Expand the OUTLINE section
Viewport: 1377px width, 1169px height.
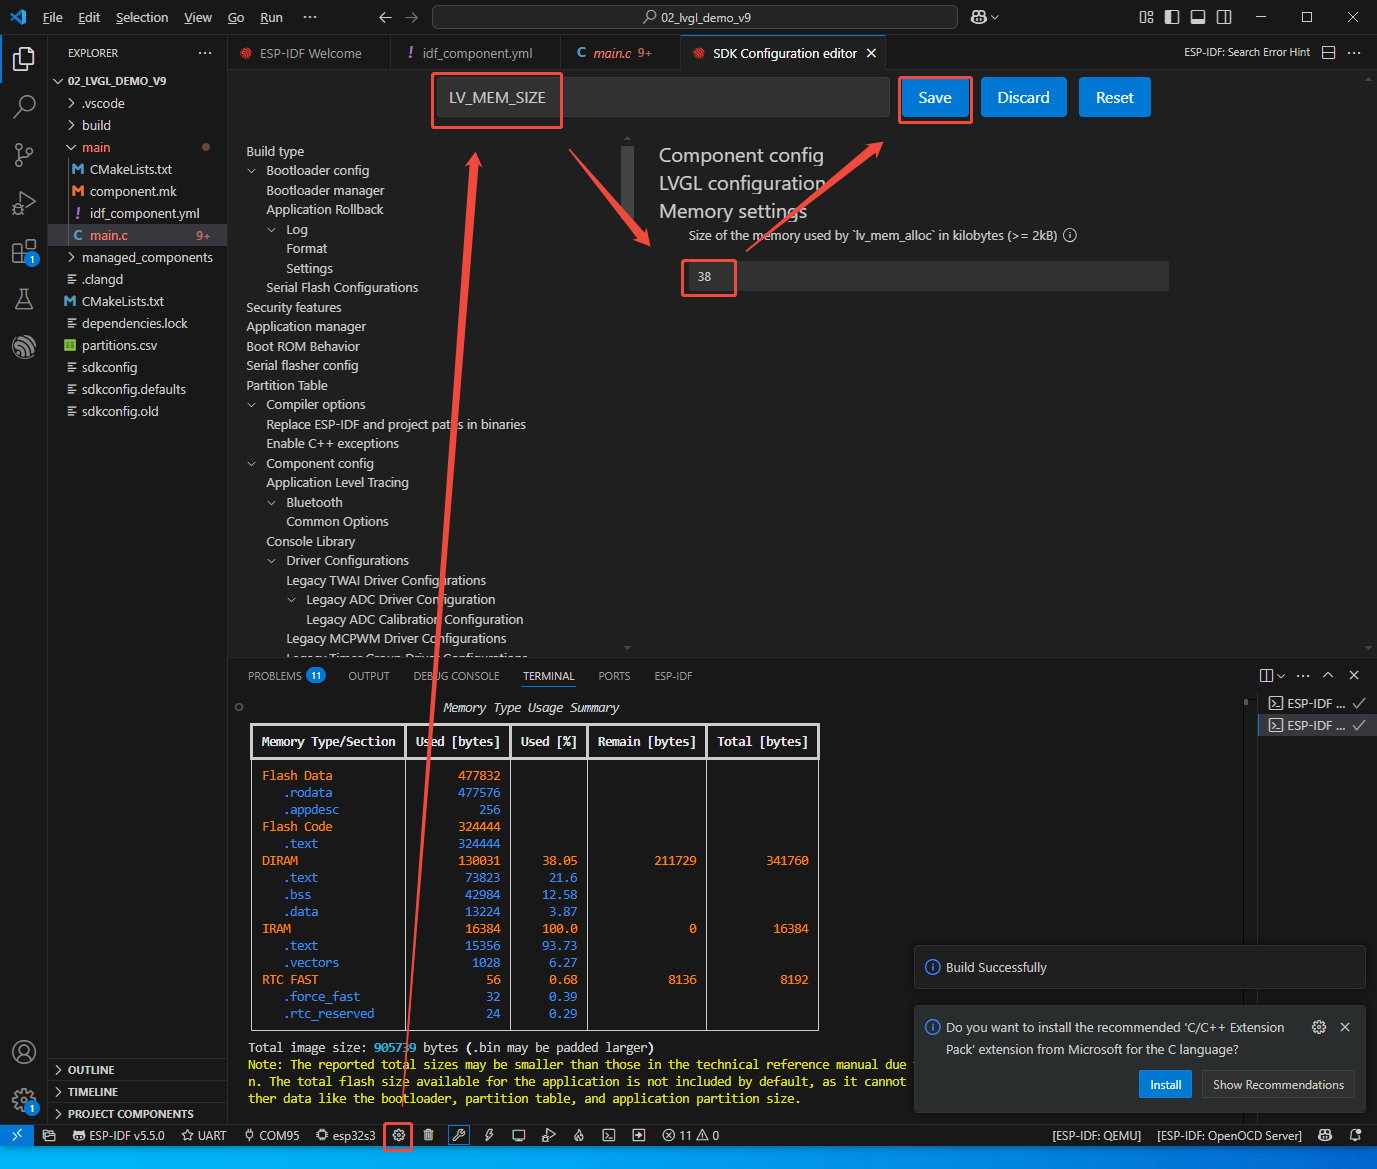(x=90, y=1070)
